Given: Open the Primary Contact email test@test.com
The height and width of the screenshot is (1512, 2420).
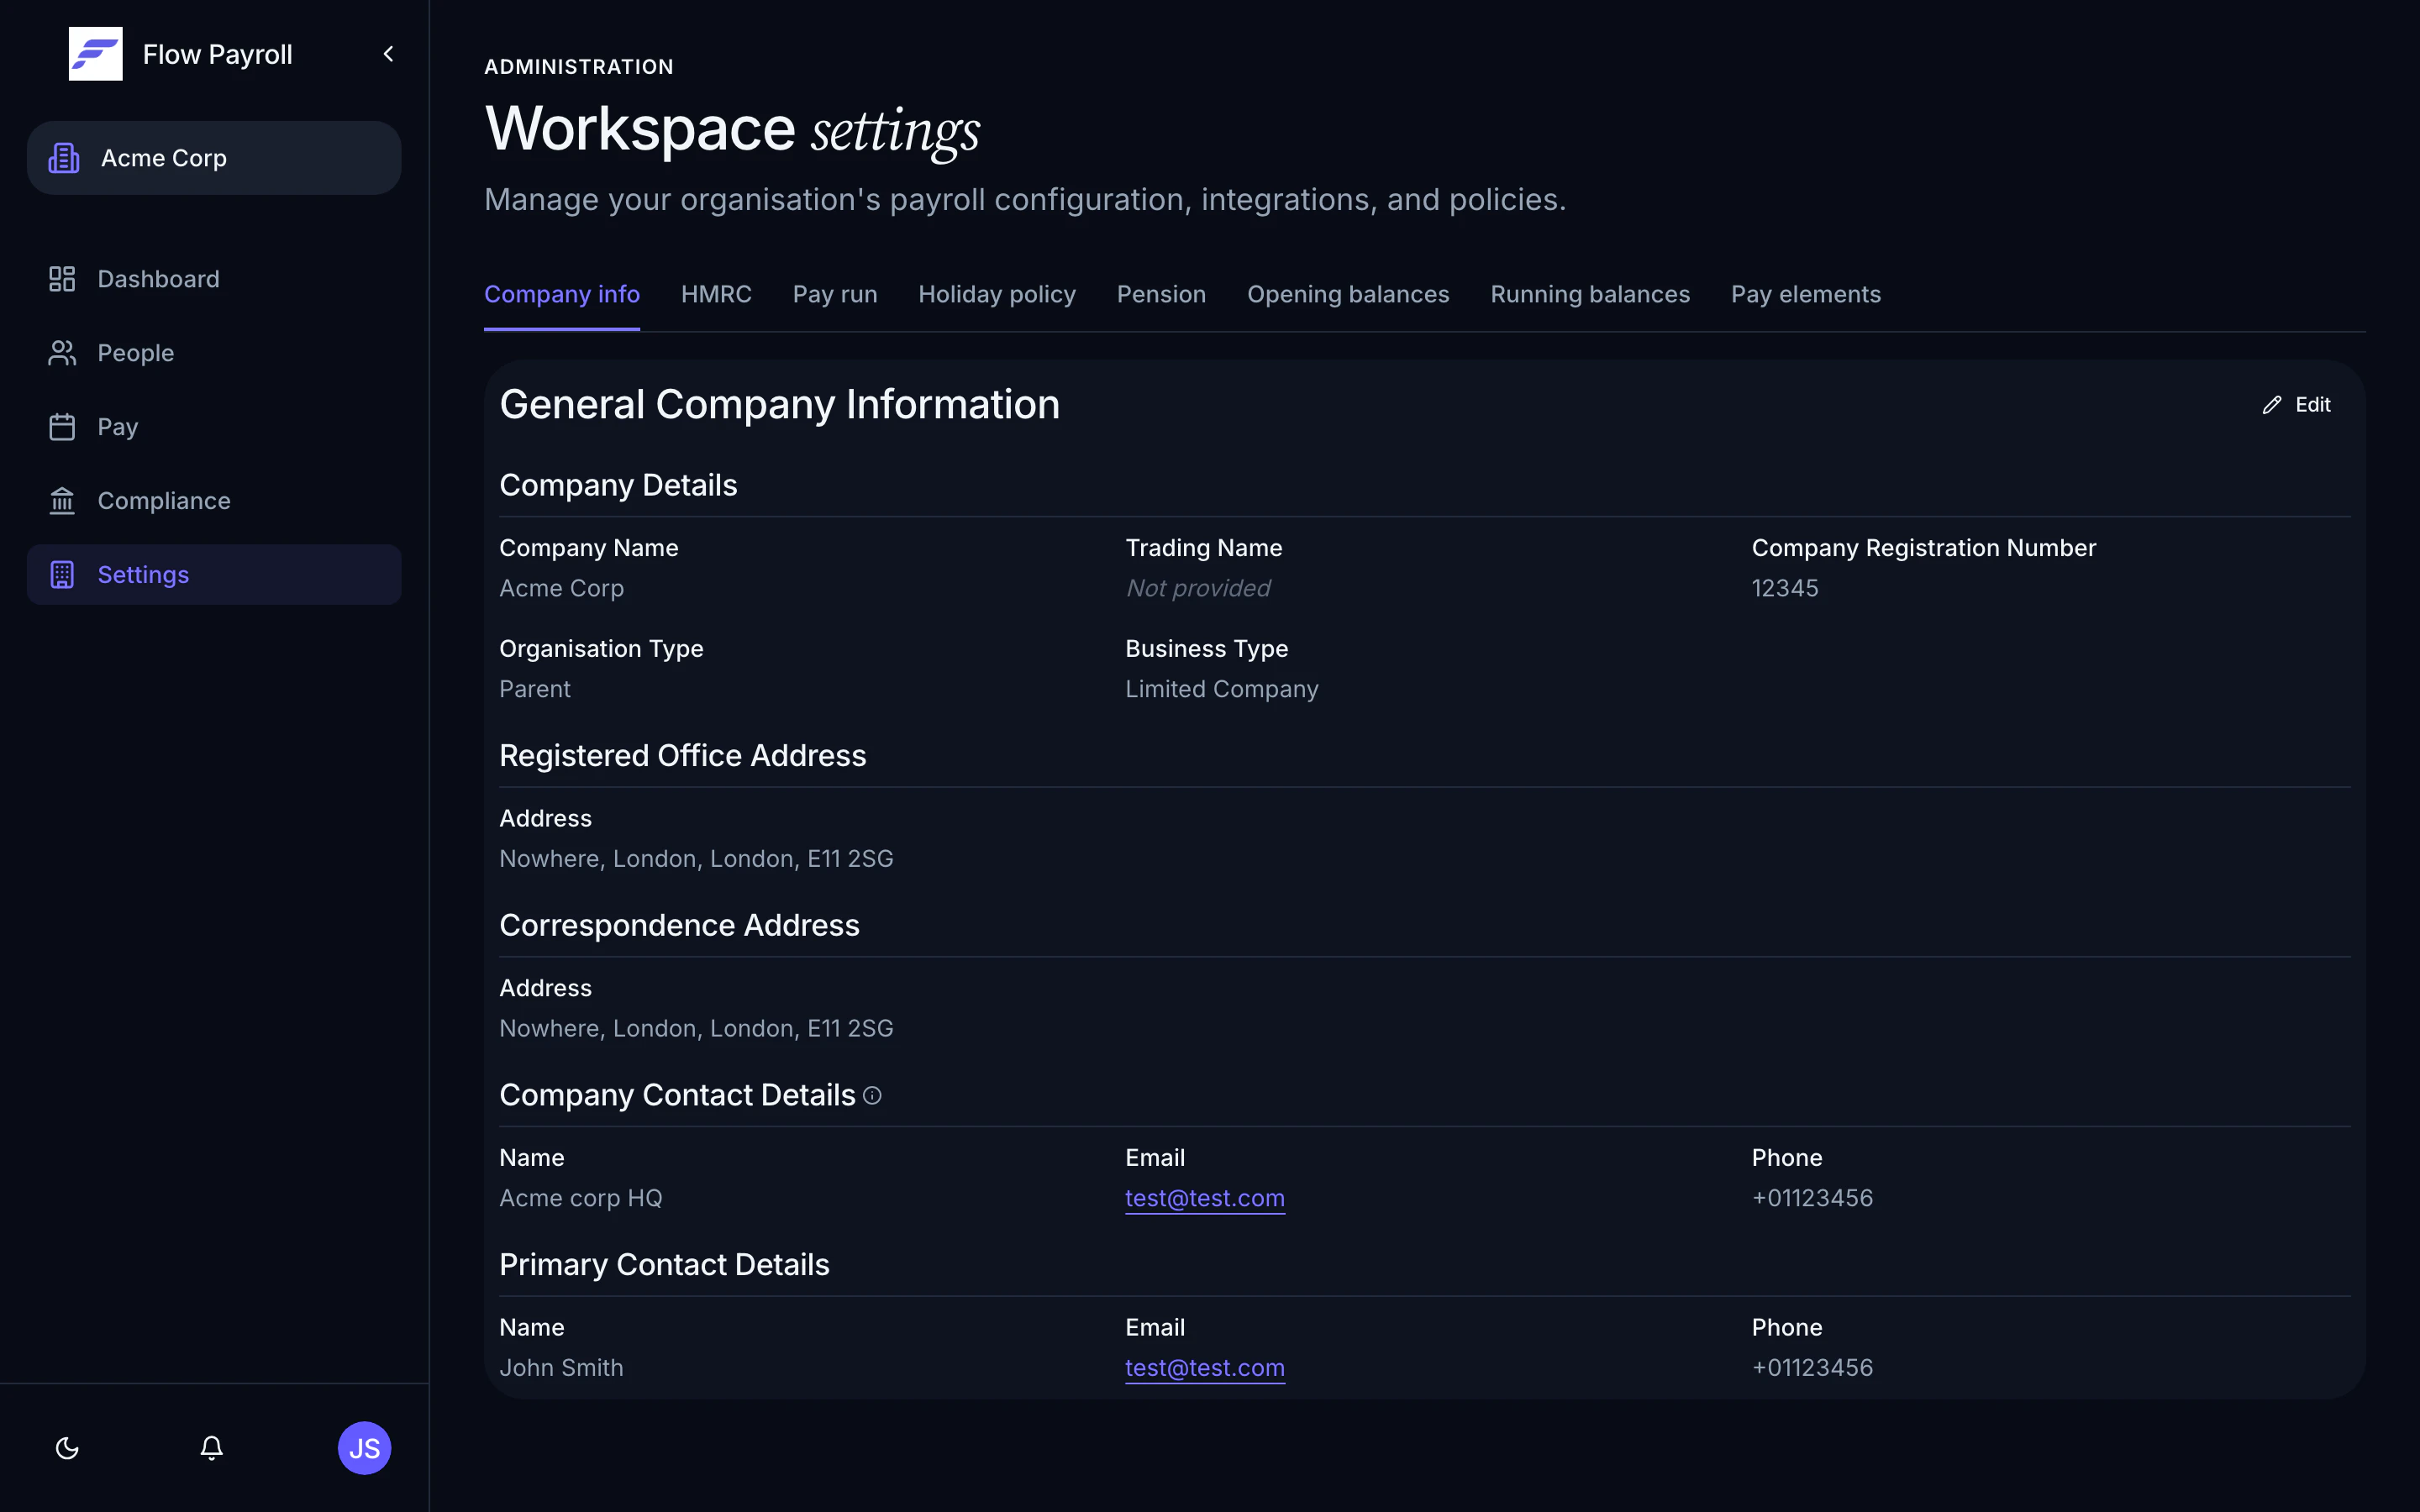Looking at the screenshot, I should point(1204,1368).
